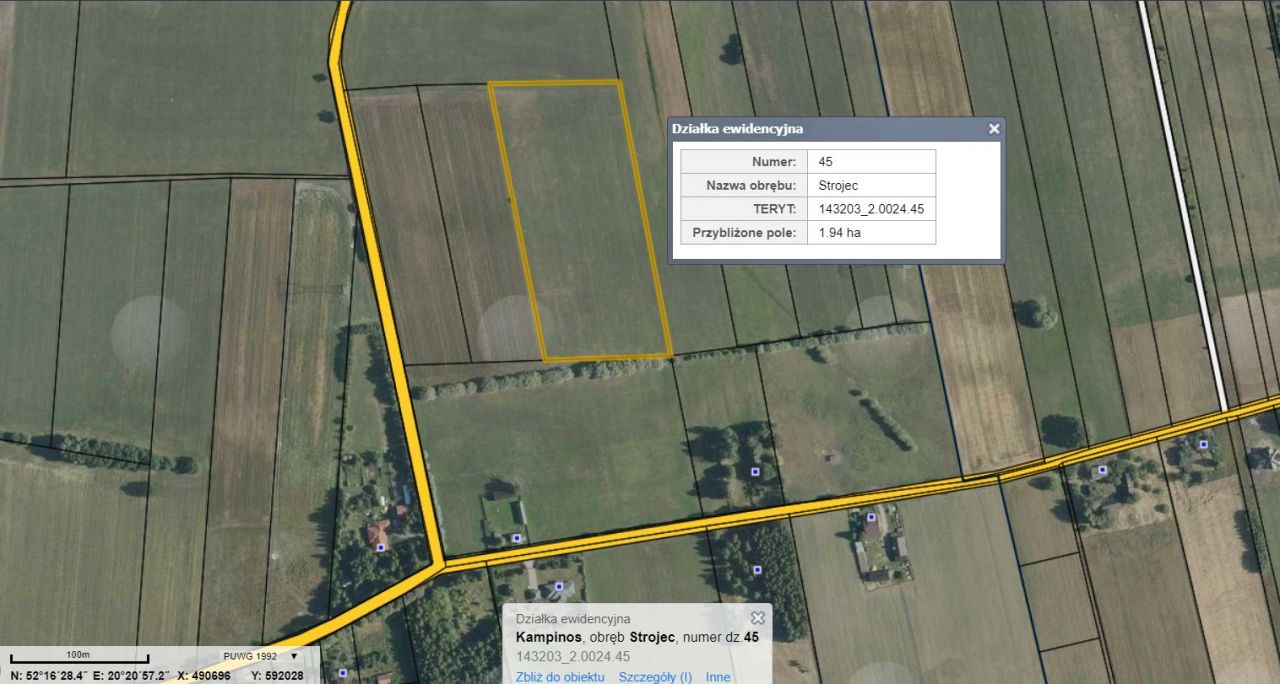Select the parcel number value 45

click(871, 162)
